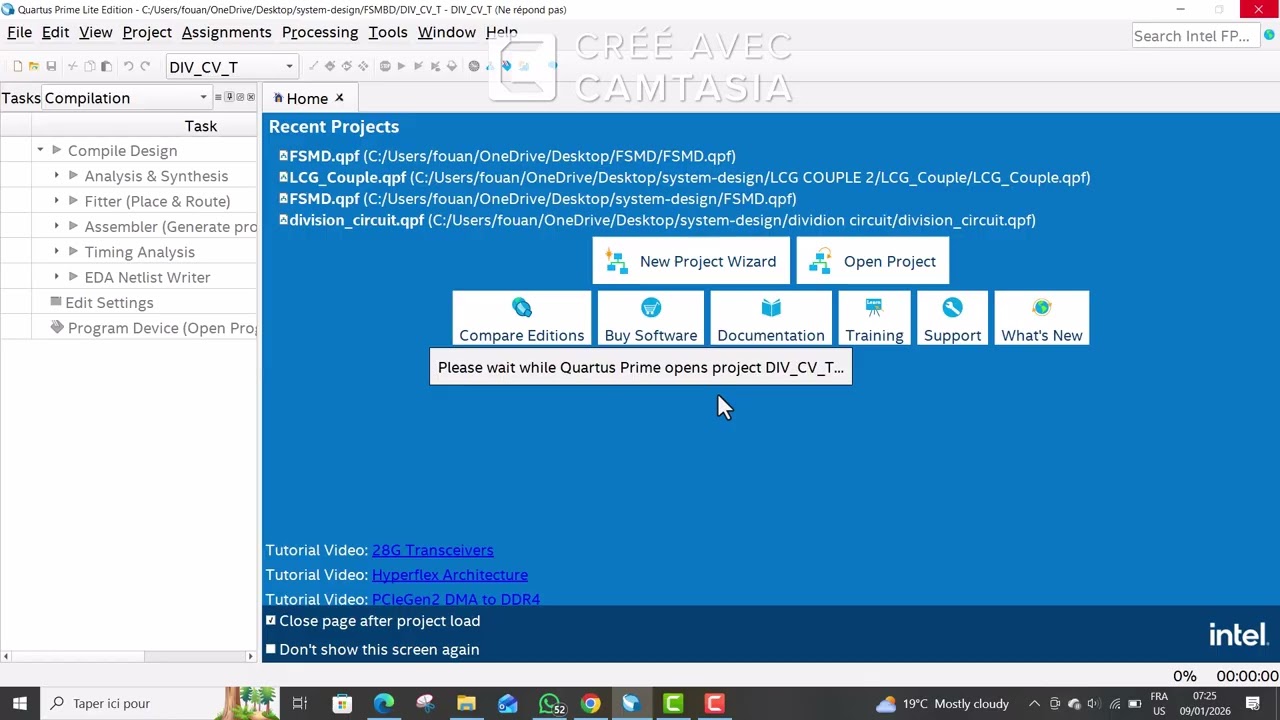Screen dimensions: 1280x720
Task: Click the New File toolbar icon
Action: click(x=17, y=66)
